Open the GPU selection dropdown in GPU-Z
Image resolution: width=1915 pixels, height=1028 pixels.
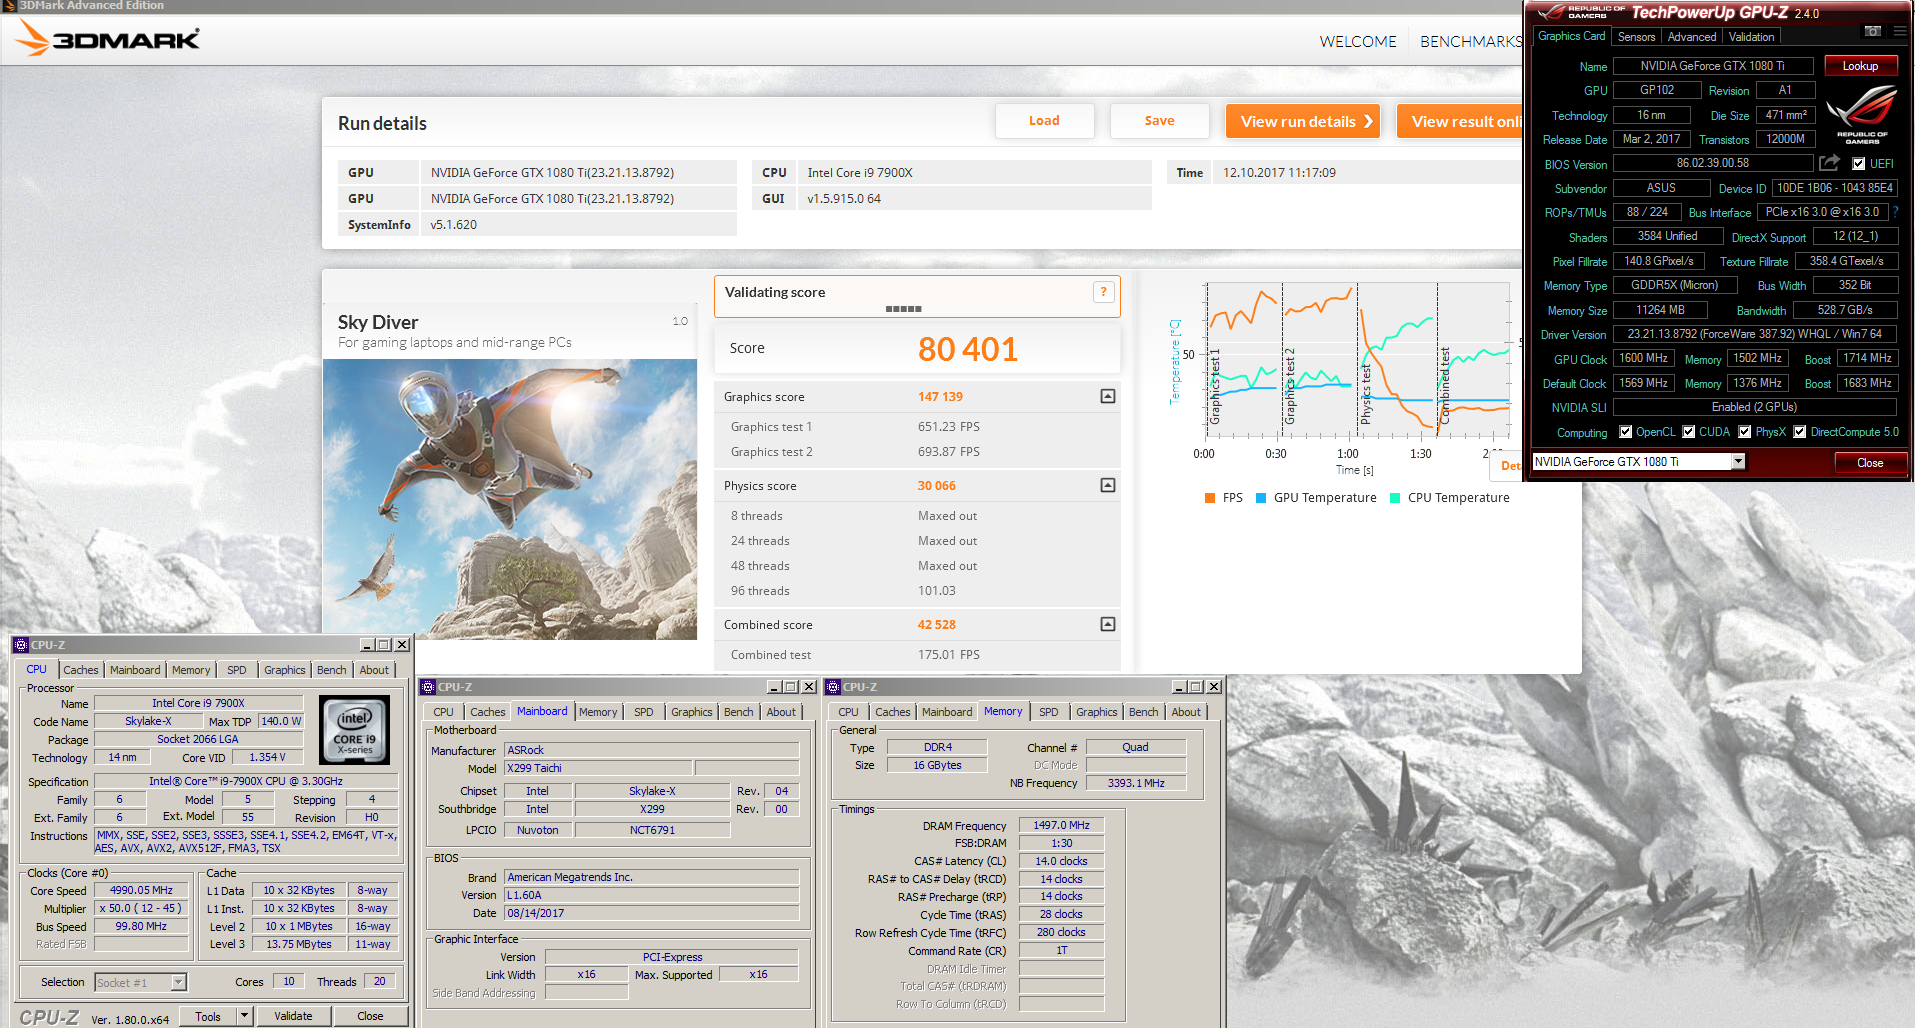(x=1738, y=461)
